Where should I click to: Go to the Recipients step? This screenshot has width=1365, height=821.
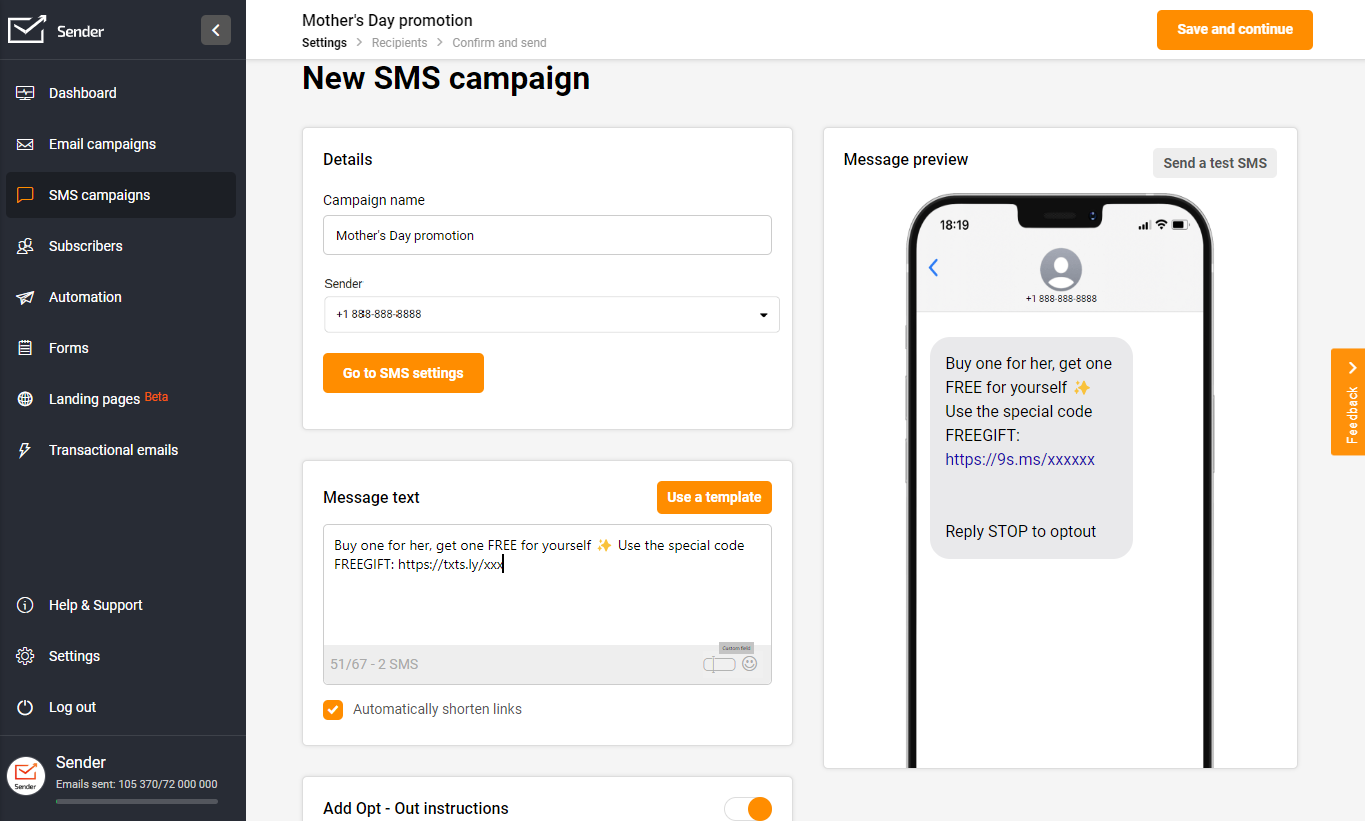click(x=399, y=42)
